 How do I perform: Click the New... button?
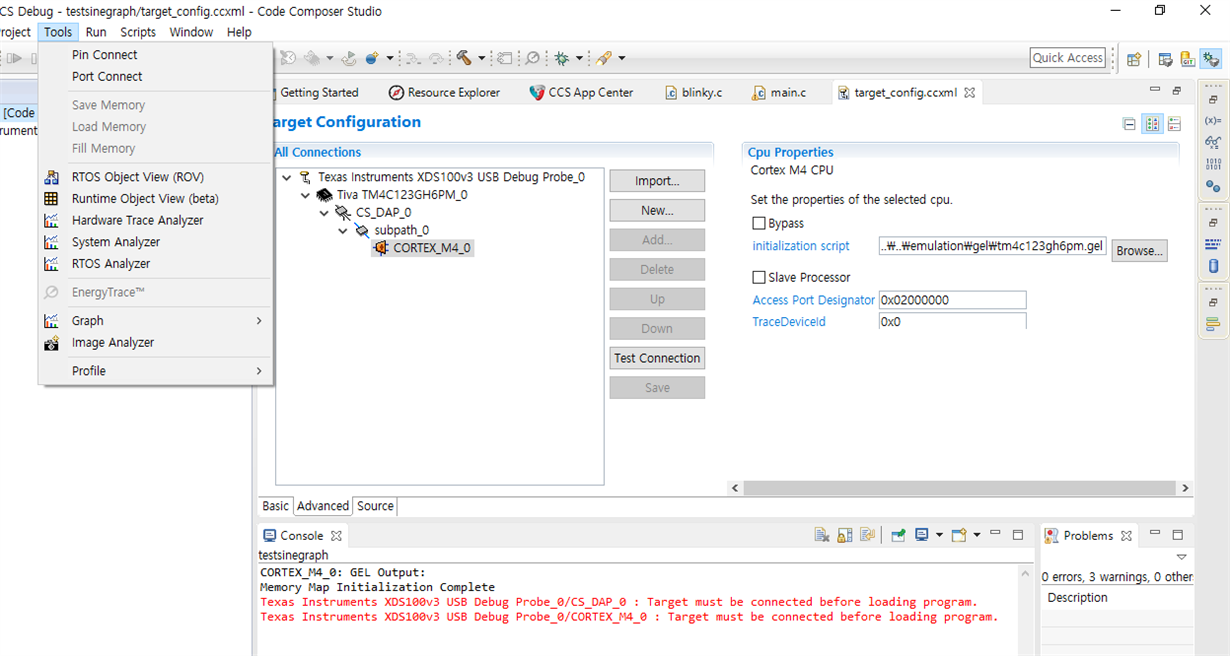point(657,211)
